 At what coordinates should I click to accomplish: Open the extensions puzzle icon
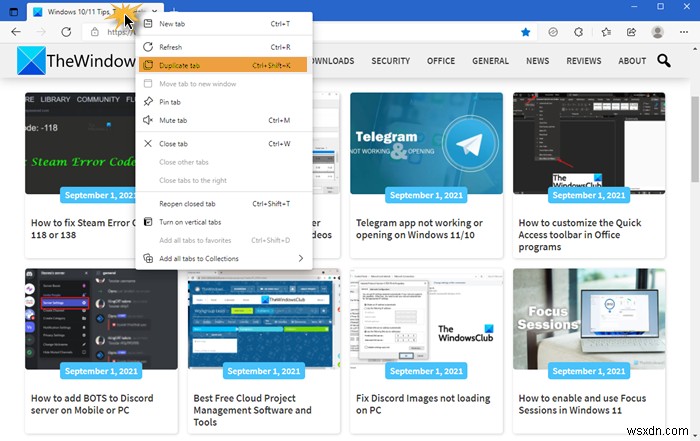[579, 32]
